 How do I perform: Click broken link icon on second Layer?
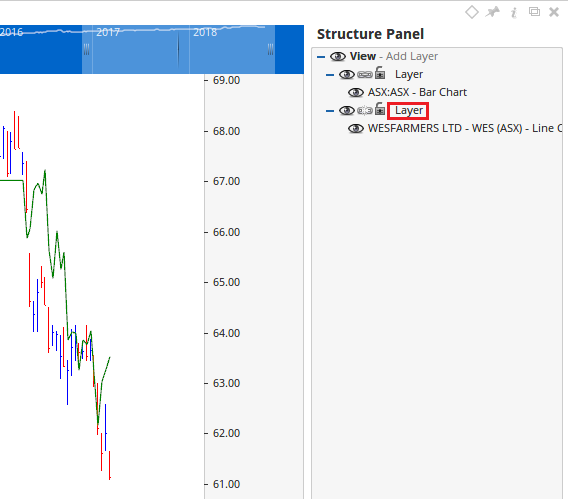click(365, 110)
